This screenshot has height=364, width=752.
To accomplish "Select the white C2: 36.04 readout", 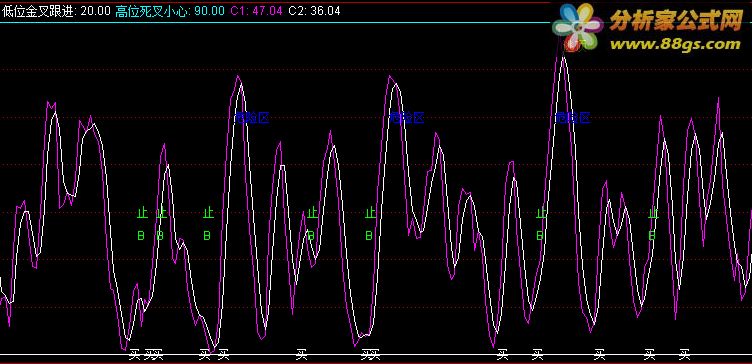I will 314,11.
